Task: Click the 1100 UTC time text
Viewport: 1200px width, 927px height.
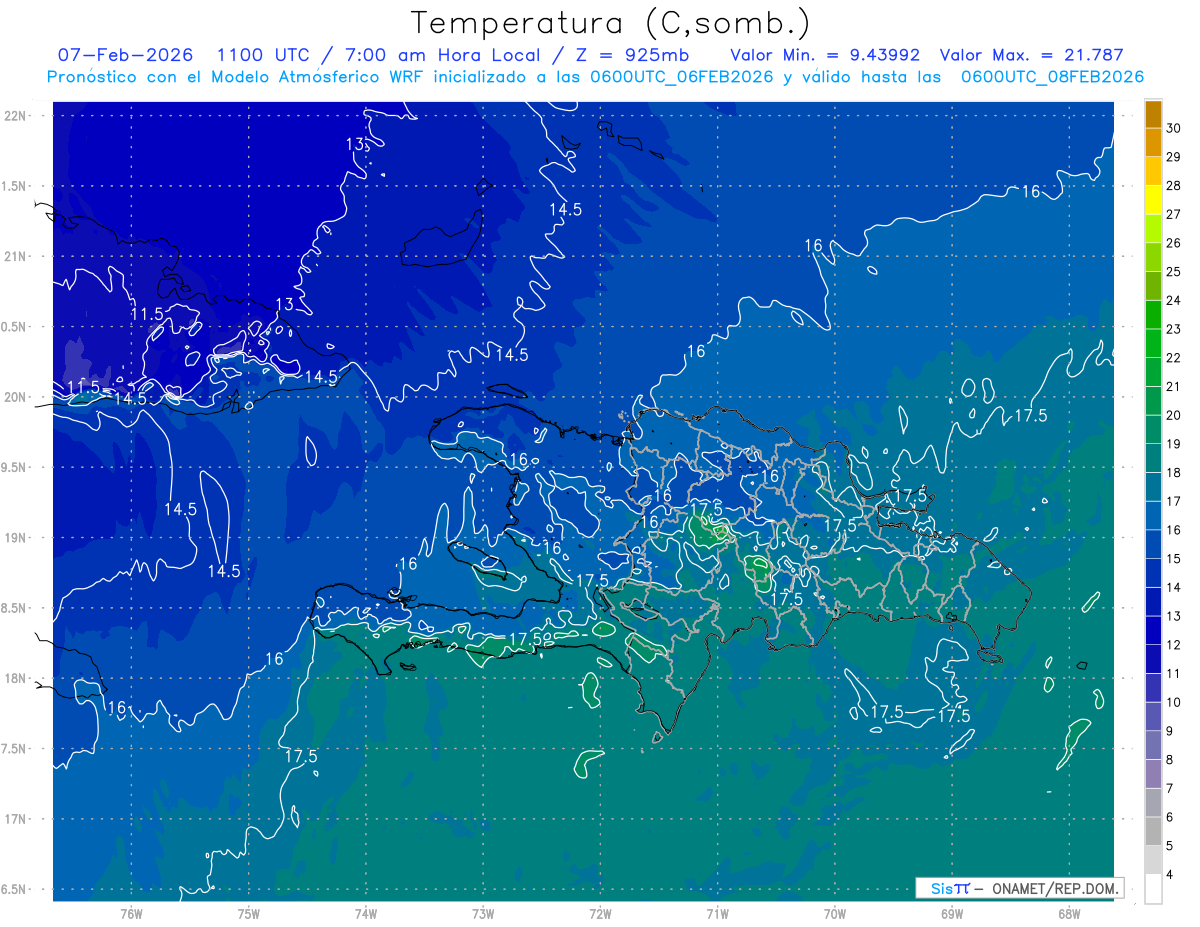Action: pyautogui.click(x=263, y=55)
